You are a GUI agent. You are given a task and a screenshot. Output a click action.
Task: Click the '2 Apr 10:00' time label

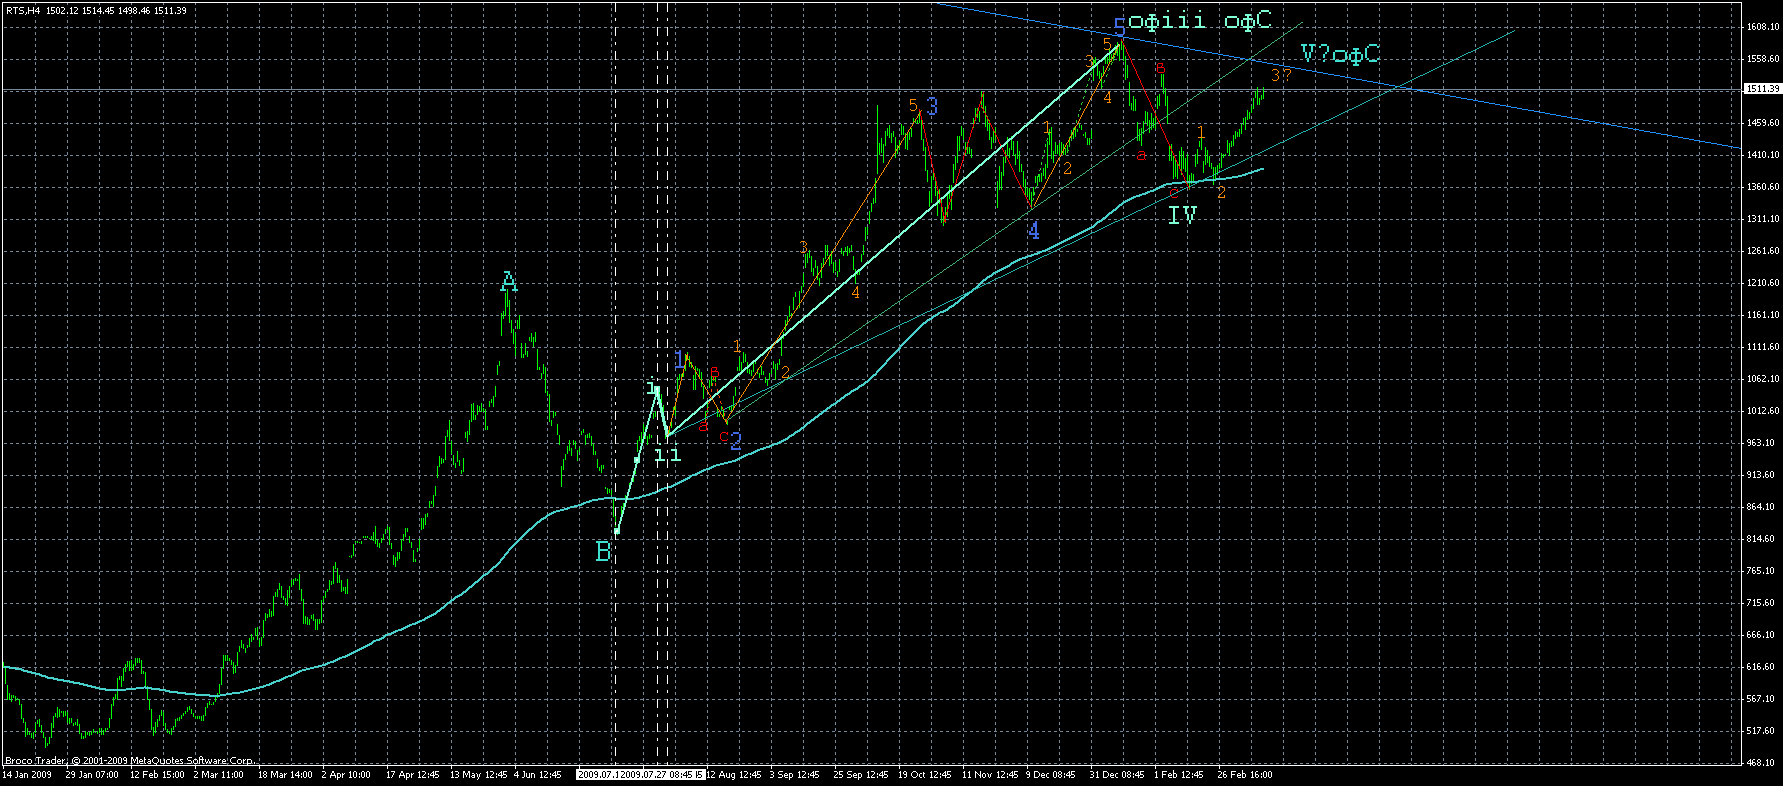coord(346,774)
